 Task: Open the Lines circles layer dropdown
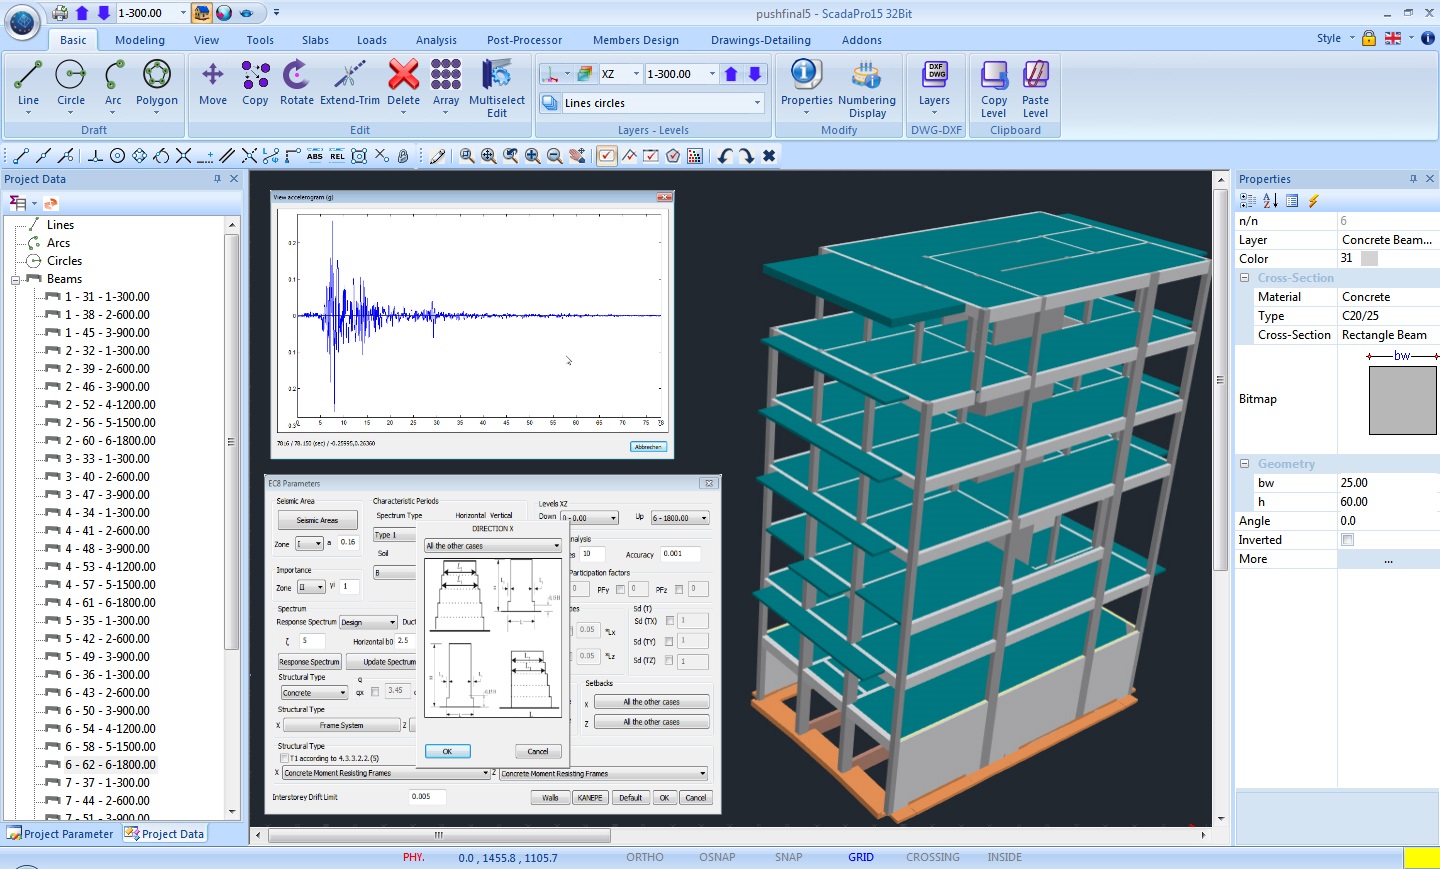pyautogui.click(x=757, y=103)
